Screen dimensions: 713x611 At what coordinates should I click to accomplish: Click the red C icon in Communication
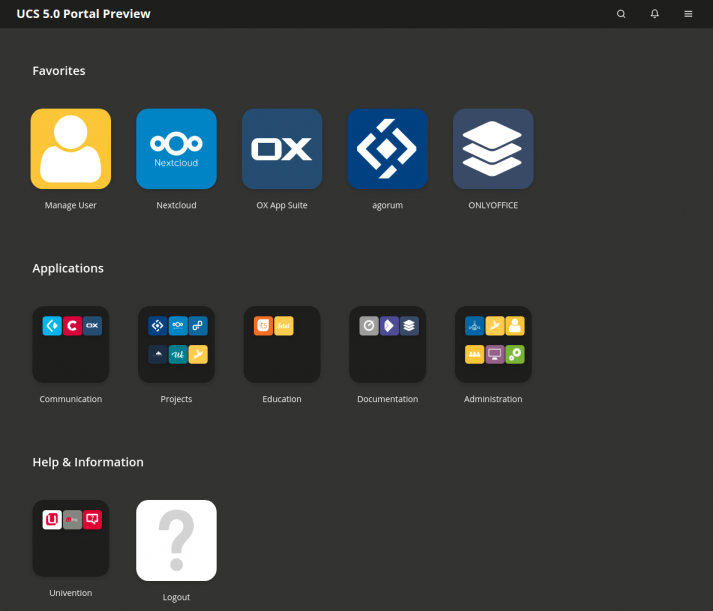click(72, 326)
